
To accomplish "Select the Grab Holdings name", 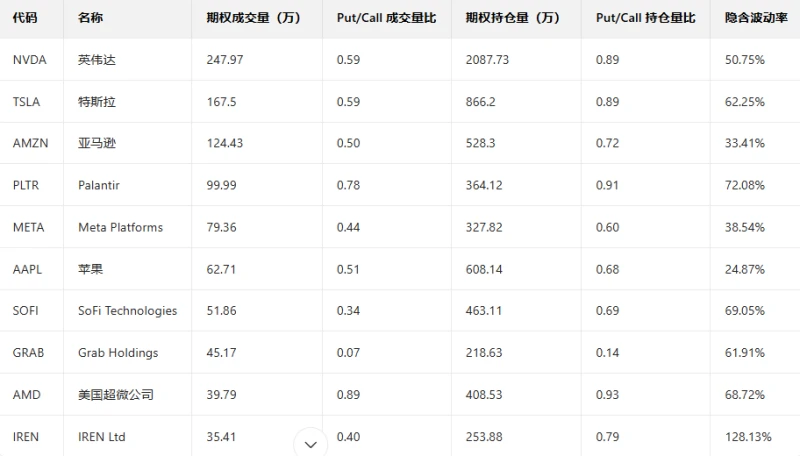I will click(x=118, y=353).
